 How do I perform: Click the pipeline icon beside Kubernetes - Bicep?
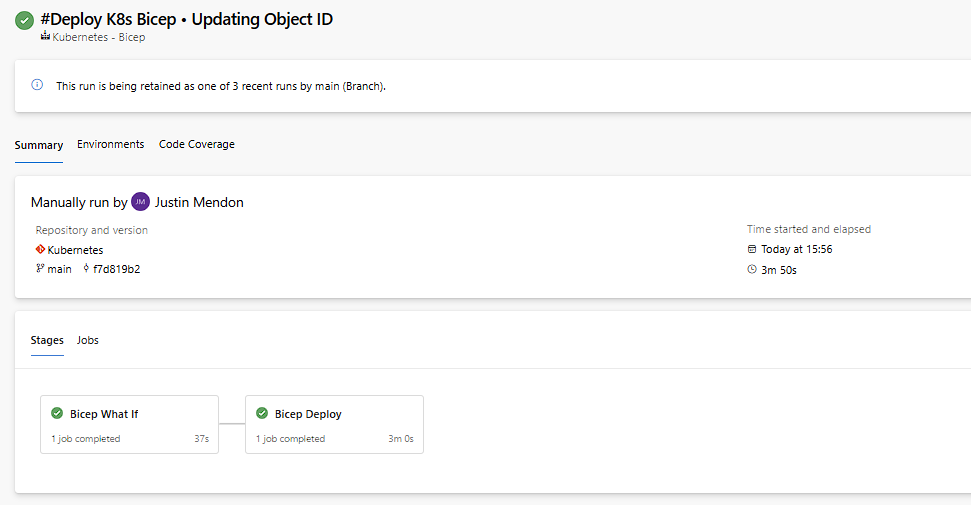click(x=45, y=37)
